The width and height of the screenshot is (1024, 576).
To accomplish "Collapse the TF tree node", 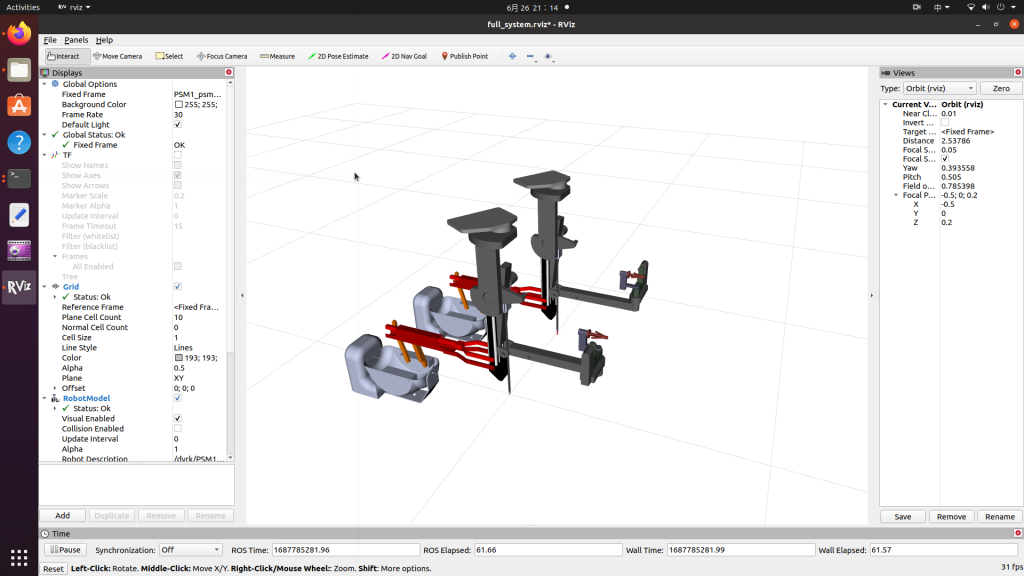I will 44,155.
